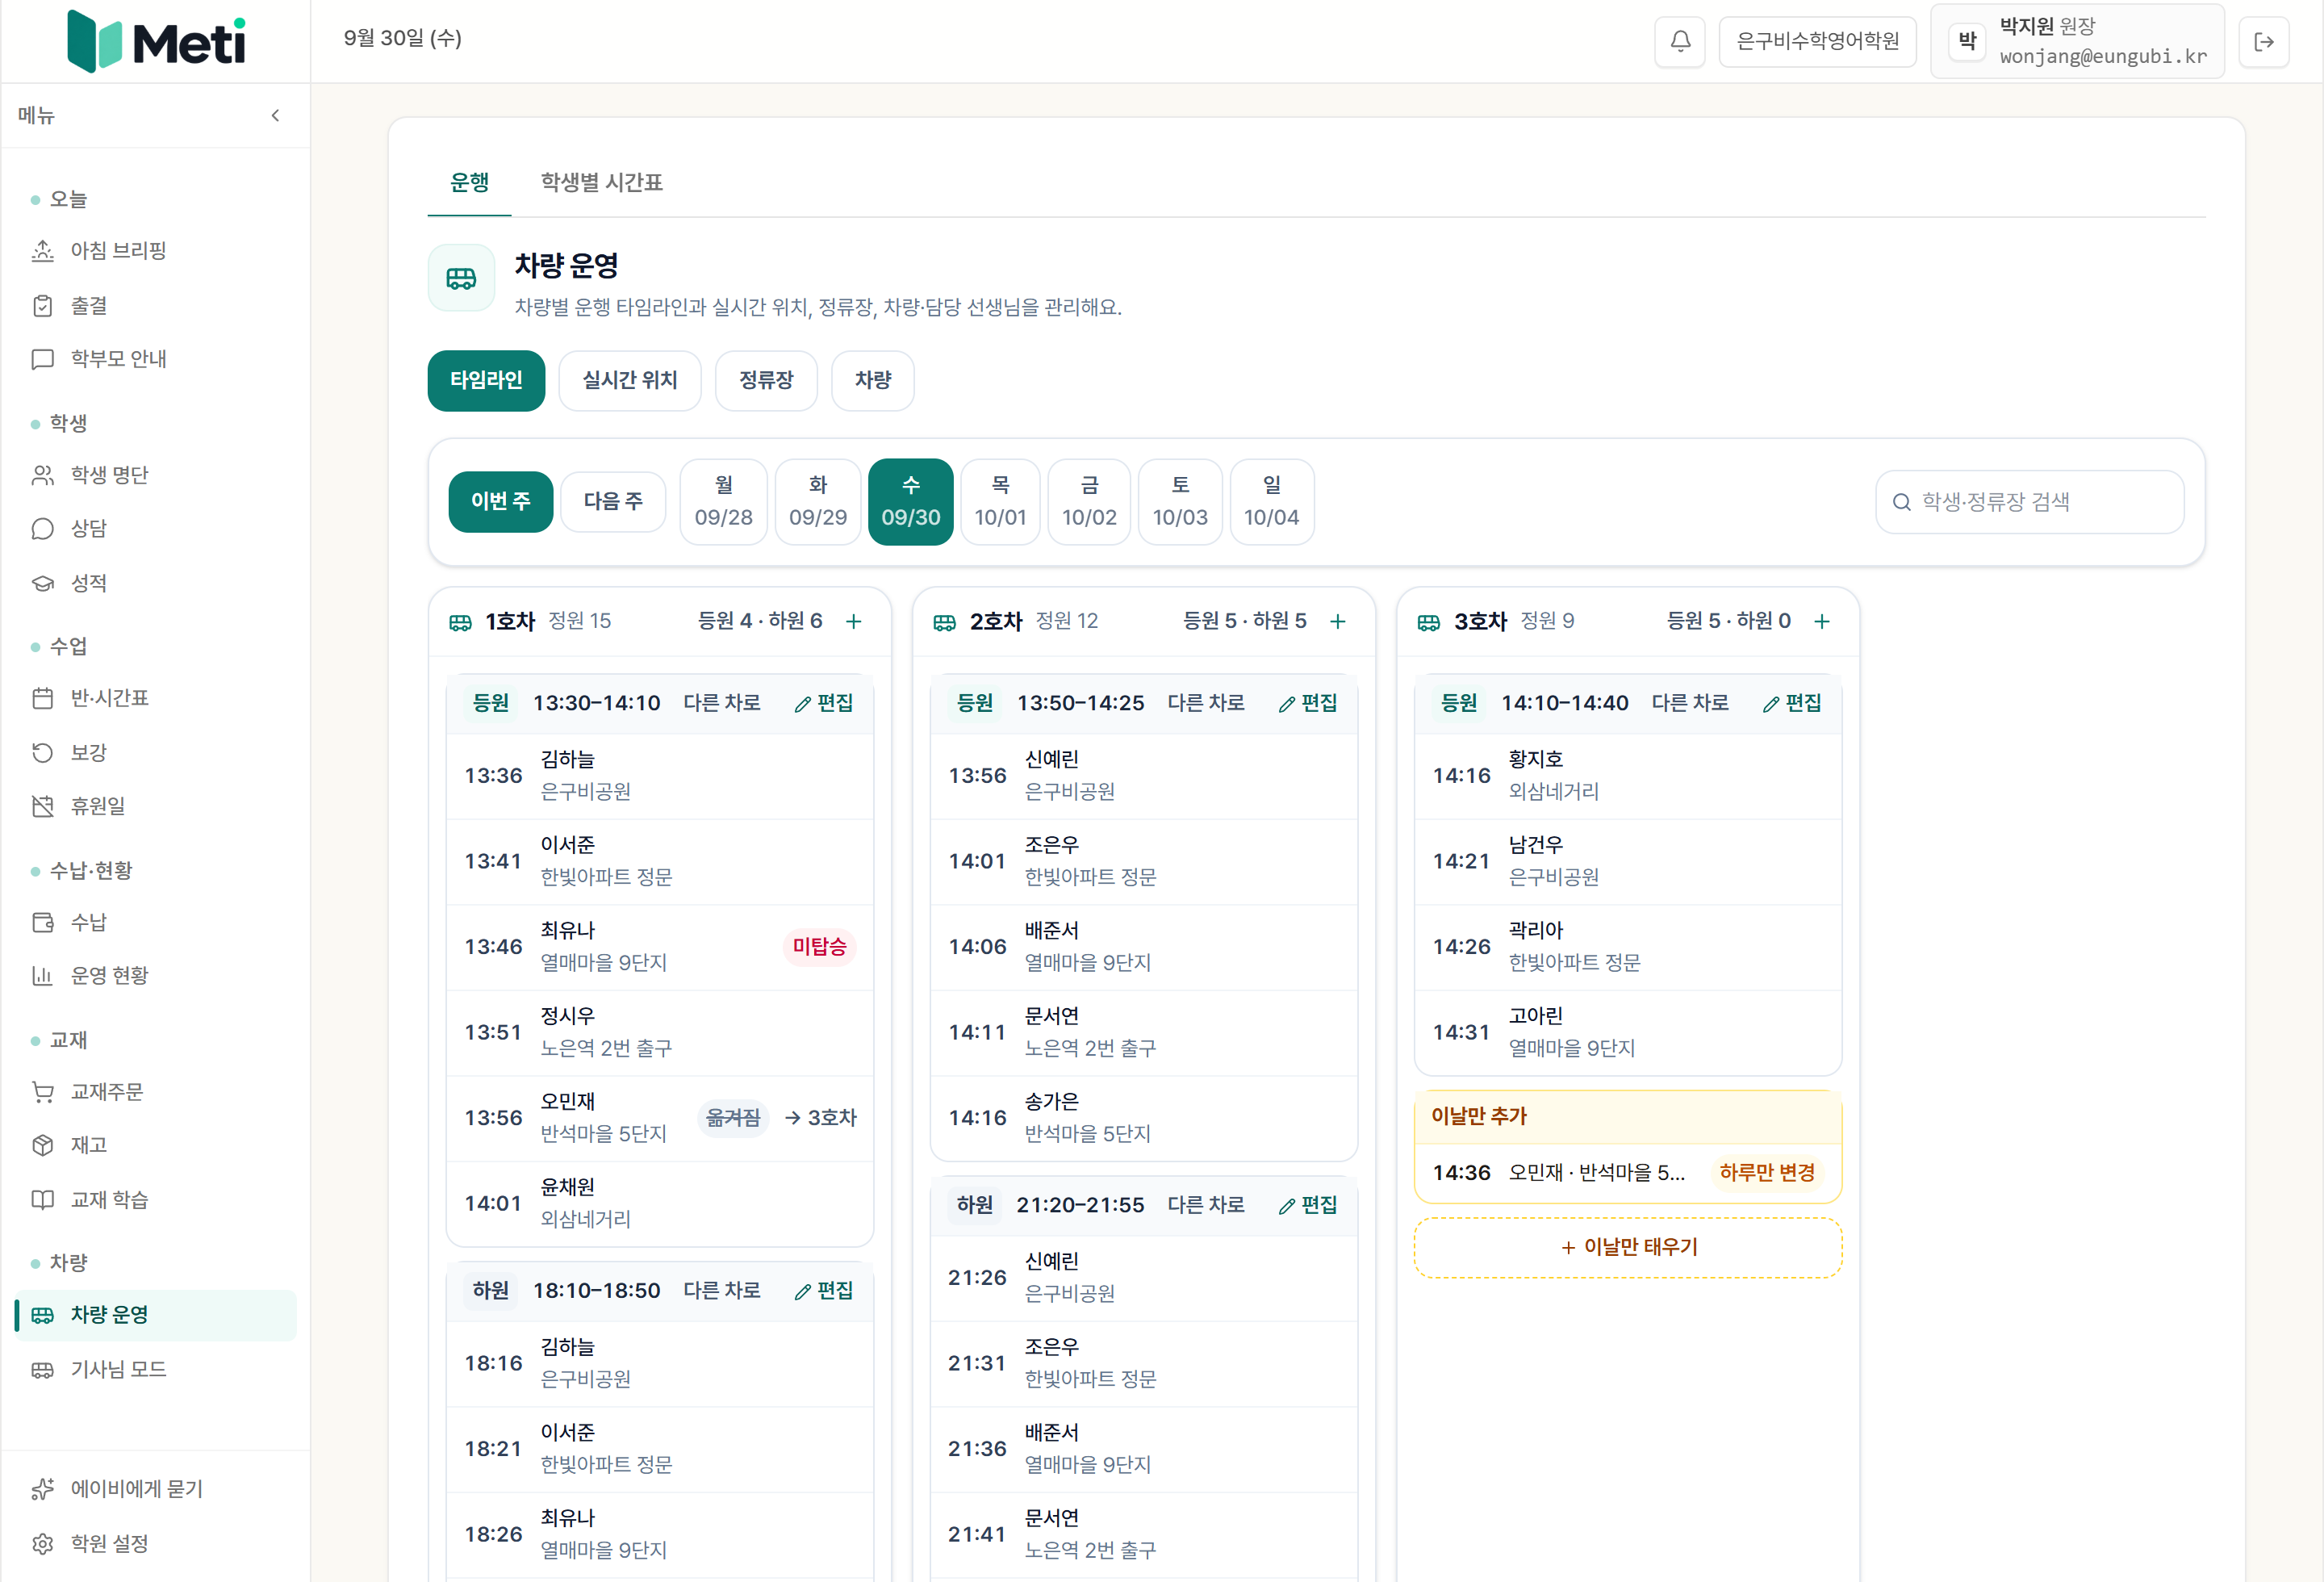
Task: Select the 운행 tab
Action: coord(469,182)
